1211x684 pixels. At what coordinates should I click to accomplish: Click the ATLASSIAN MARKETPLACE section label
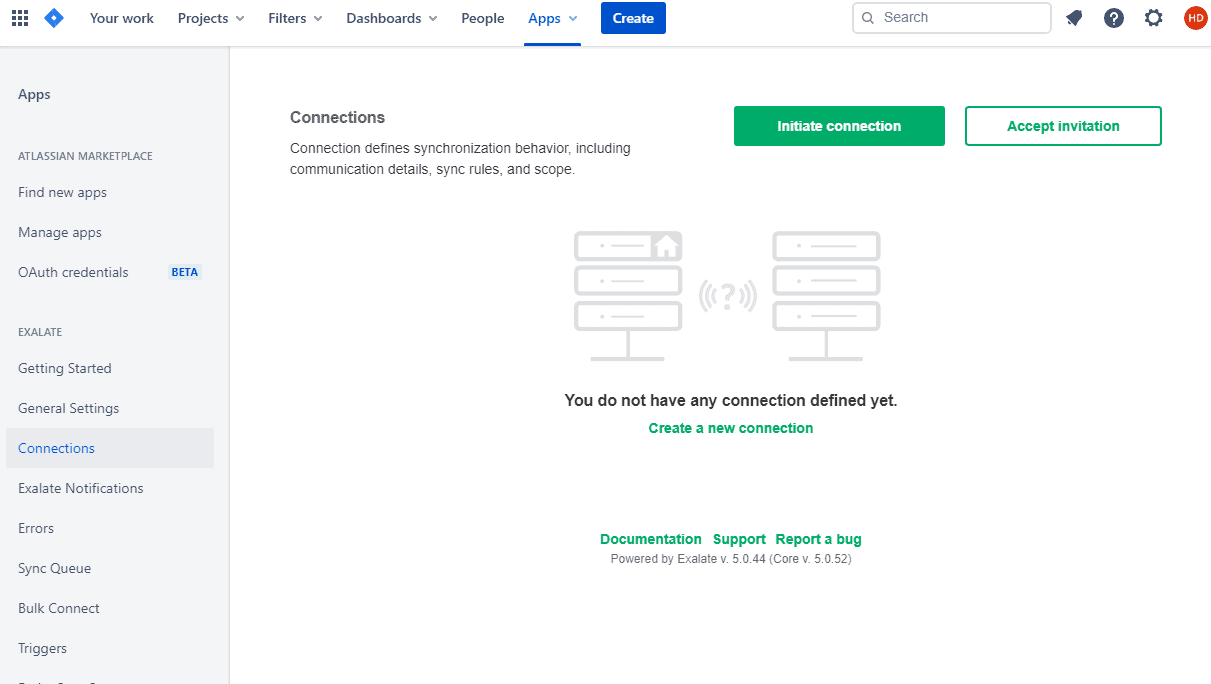[x=85, y=156]
